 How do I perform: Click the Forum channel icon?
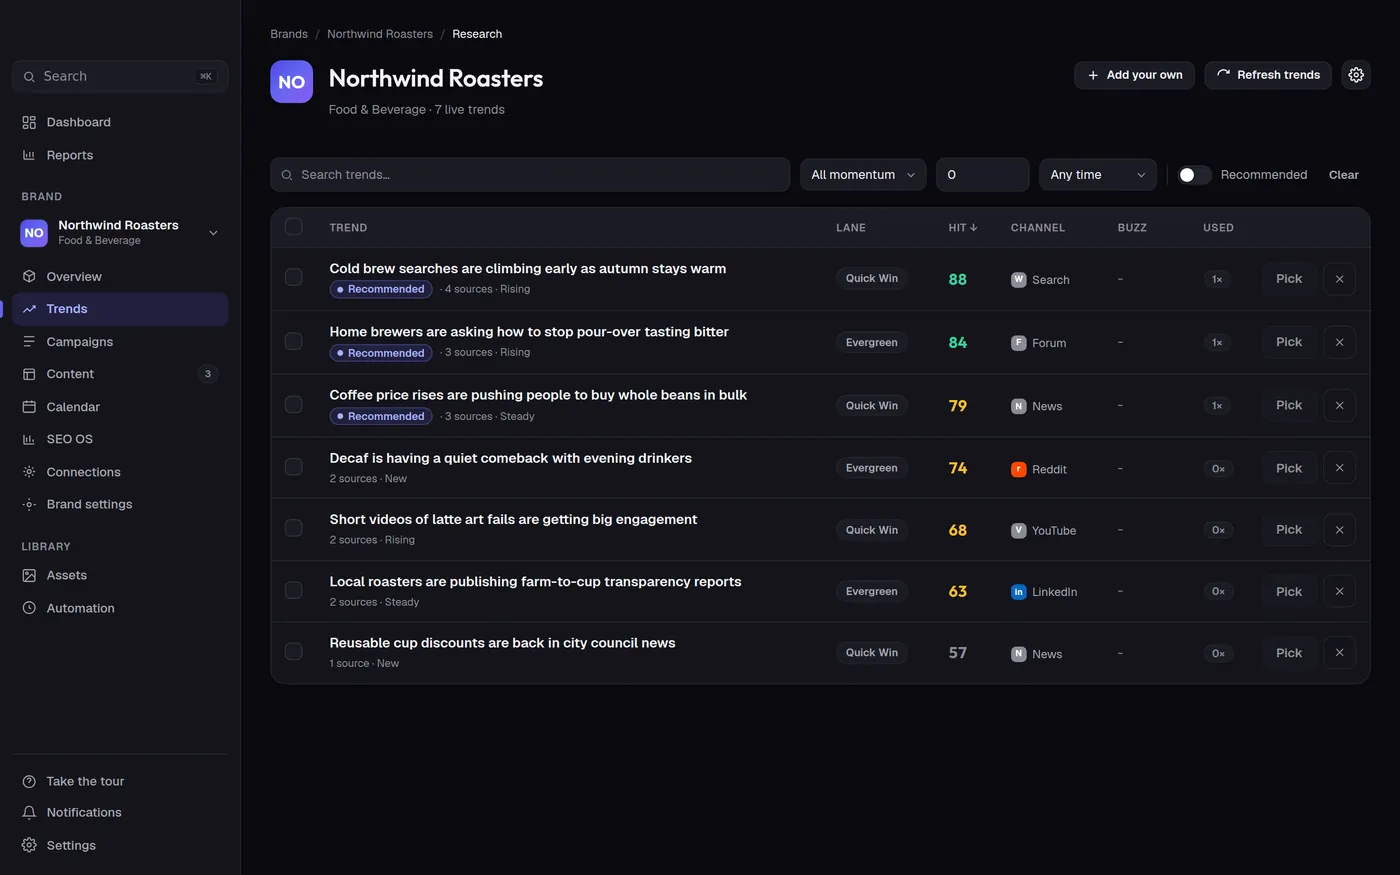(x=1018, y=343)
